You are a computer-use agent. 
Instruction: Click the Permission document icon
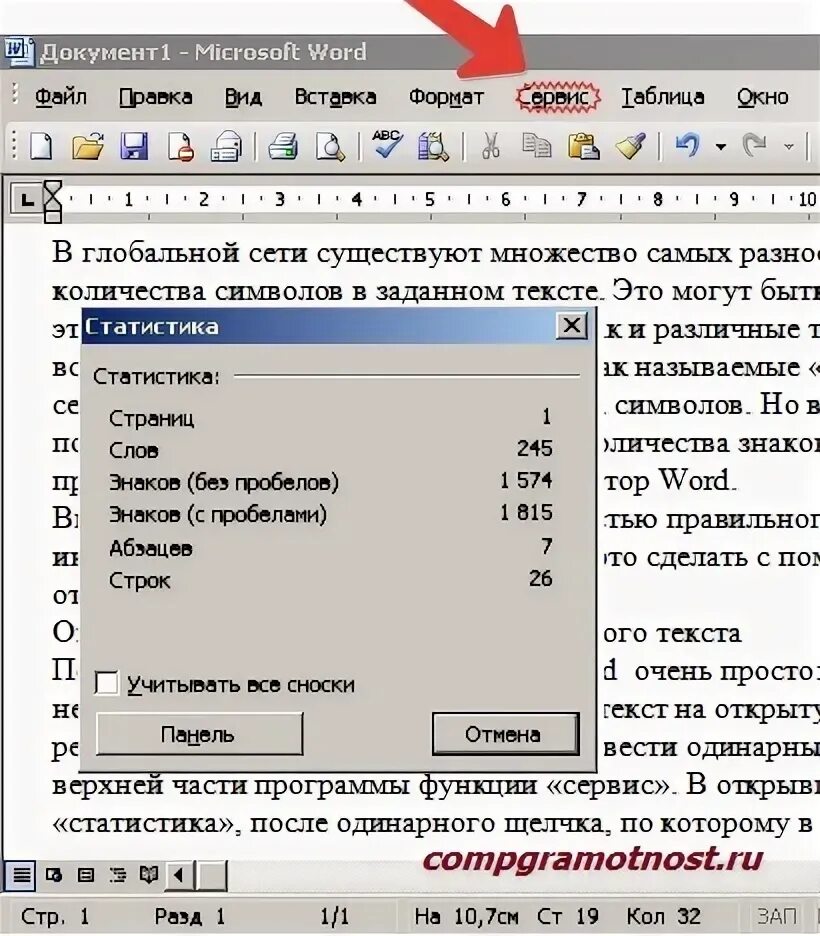coord(180,146)
